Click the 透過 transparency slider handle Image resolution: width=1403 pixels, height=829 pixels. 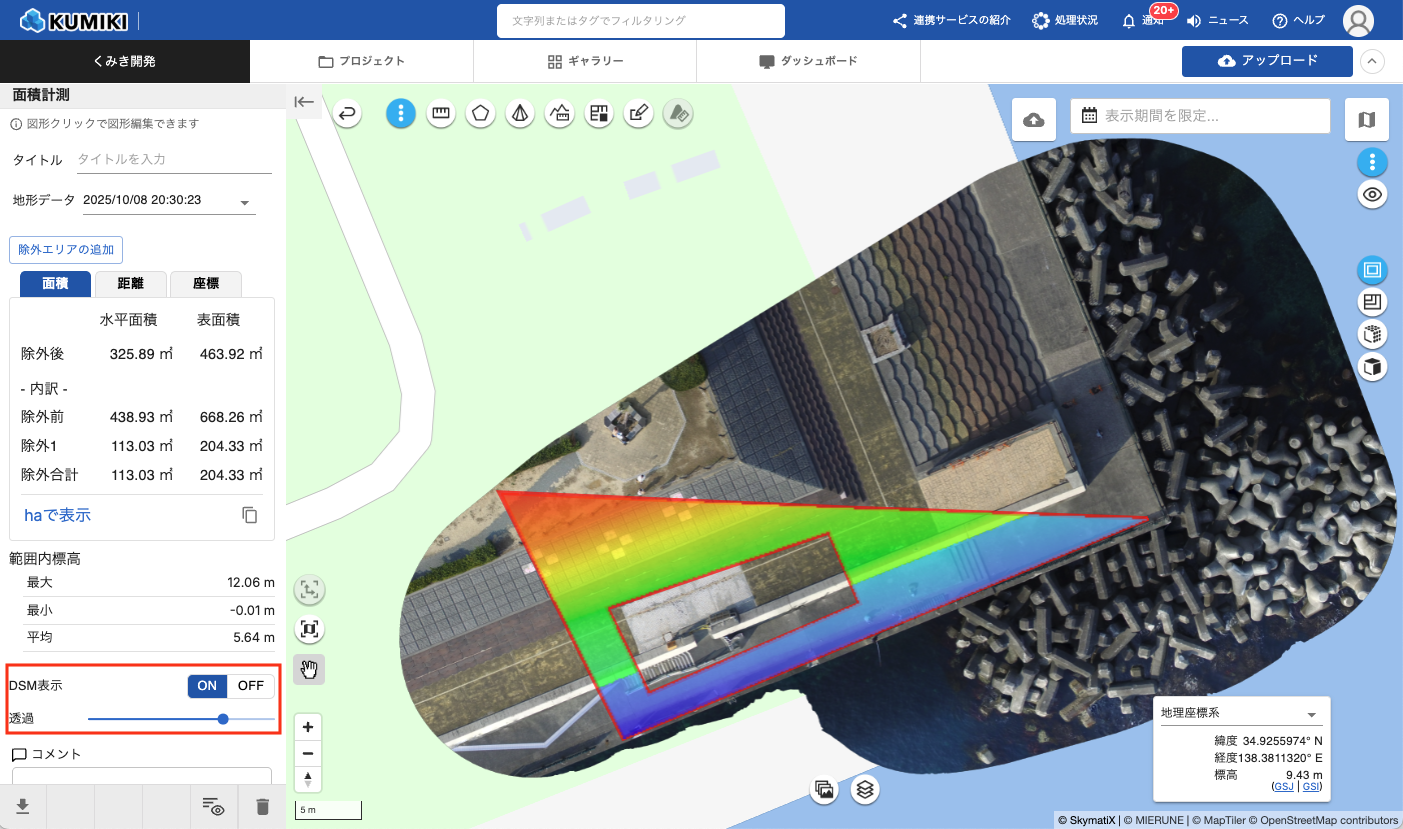(223, 718)
